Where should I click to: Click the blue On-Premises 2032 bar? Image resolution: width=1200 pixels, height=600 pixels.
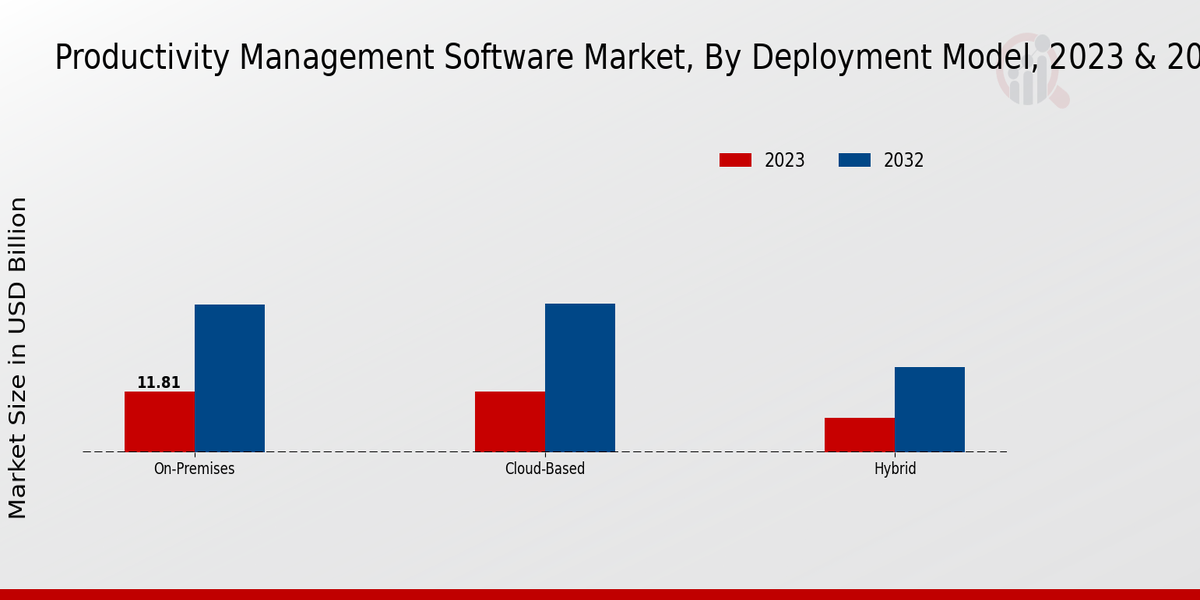coord(228,378)
